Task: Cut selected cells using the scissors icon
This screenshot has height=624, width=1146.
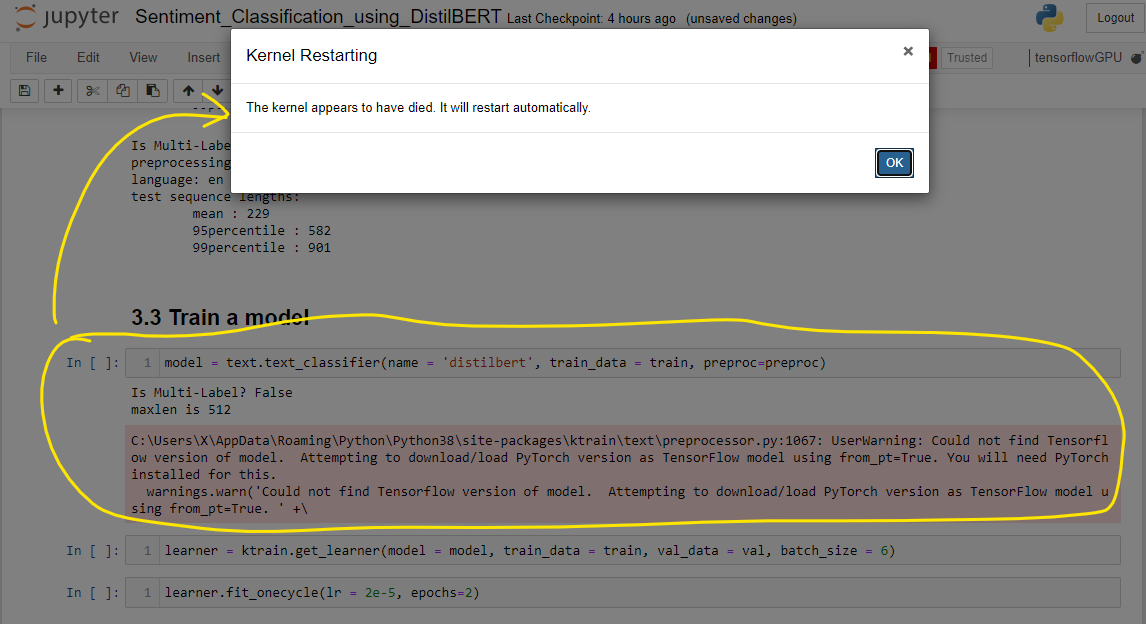Action: [90, 90]
